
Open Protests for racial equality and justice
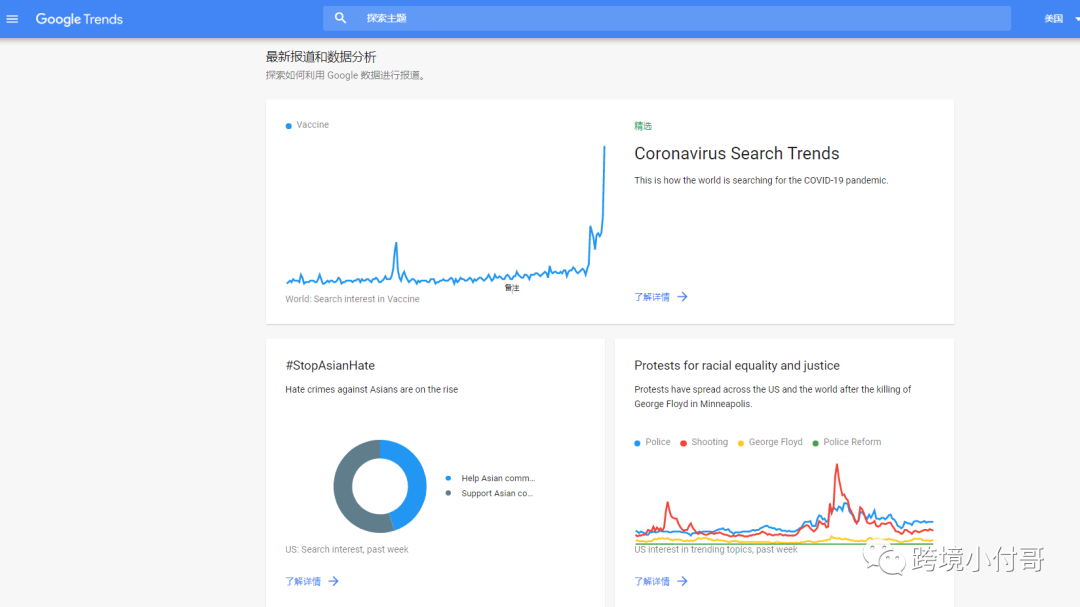pyautogui.click(x=736, y=366)
